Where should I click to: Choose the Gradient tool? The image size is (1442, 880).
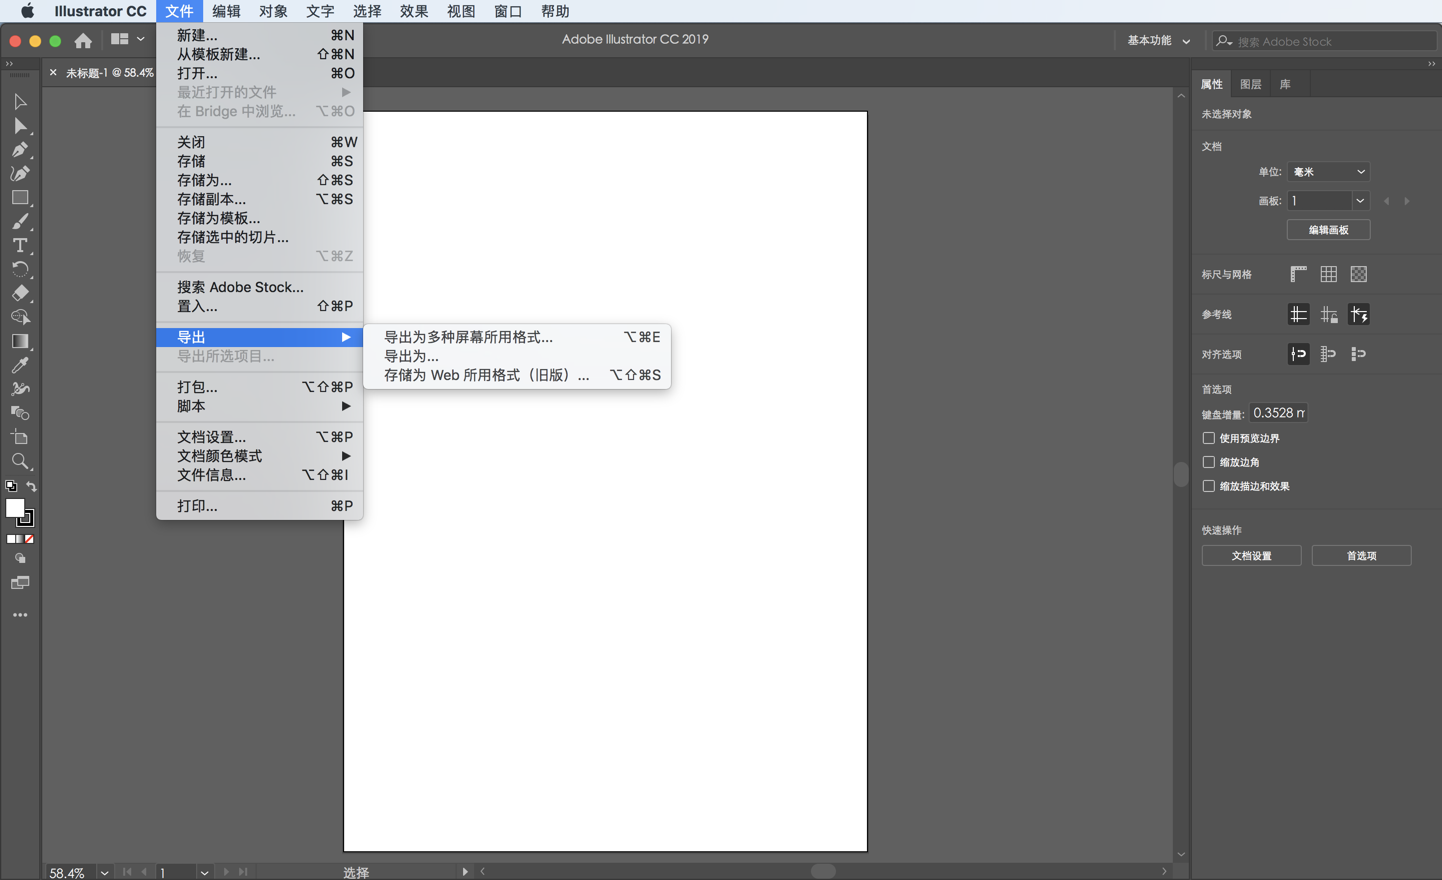(x=20, y=341)
